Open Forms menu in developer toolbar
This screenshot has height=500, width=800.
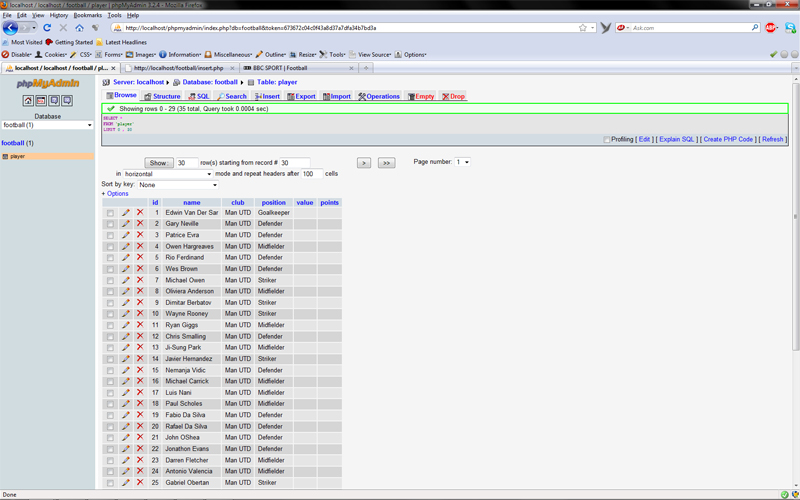[110, 55]
